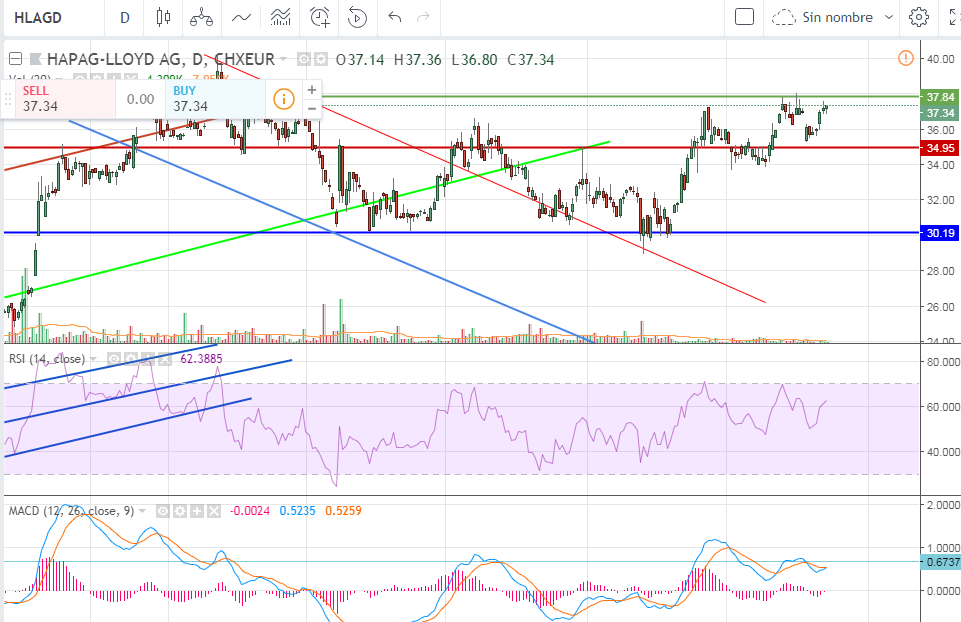
Task: Enter fullscreen mode
Action: (x=954, y=17)
